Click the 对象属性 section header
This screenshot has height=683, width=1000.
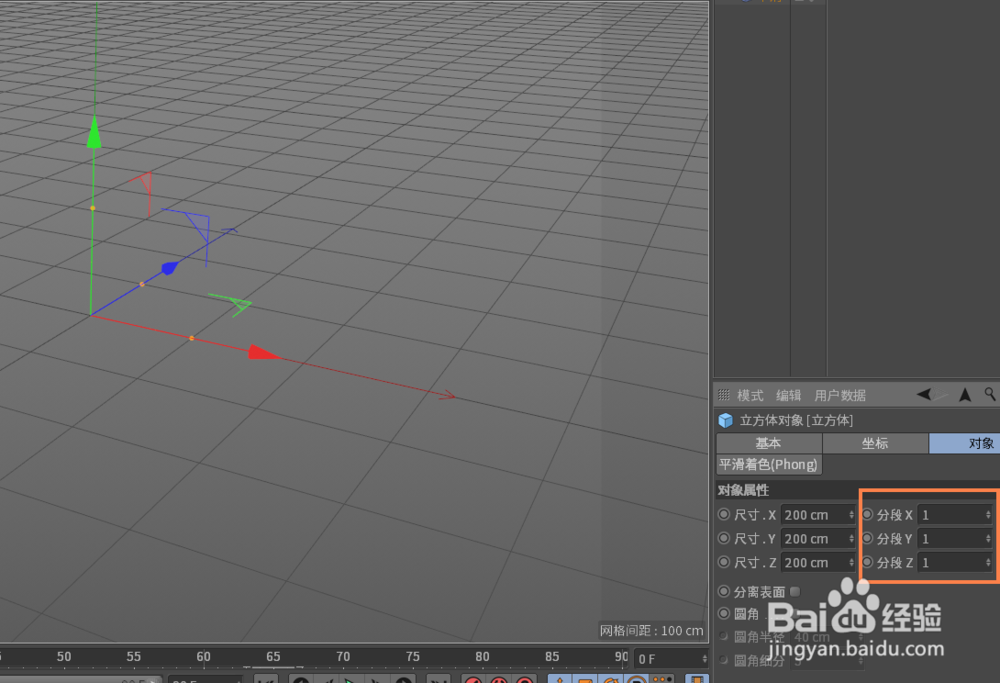tap(743, 490)
